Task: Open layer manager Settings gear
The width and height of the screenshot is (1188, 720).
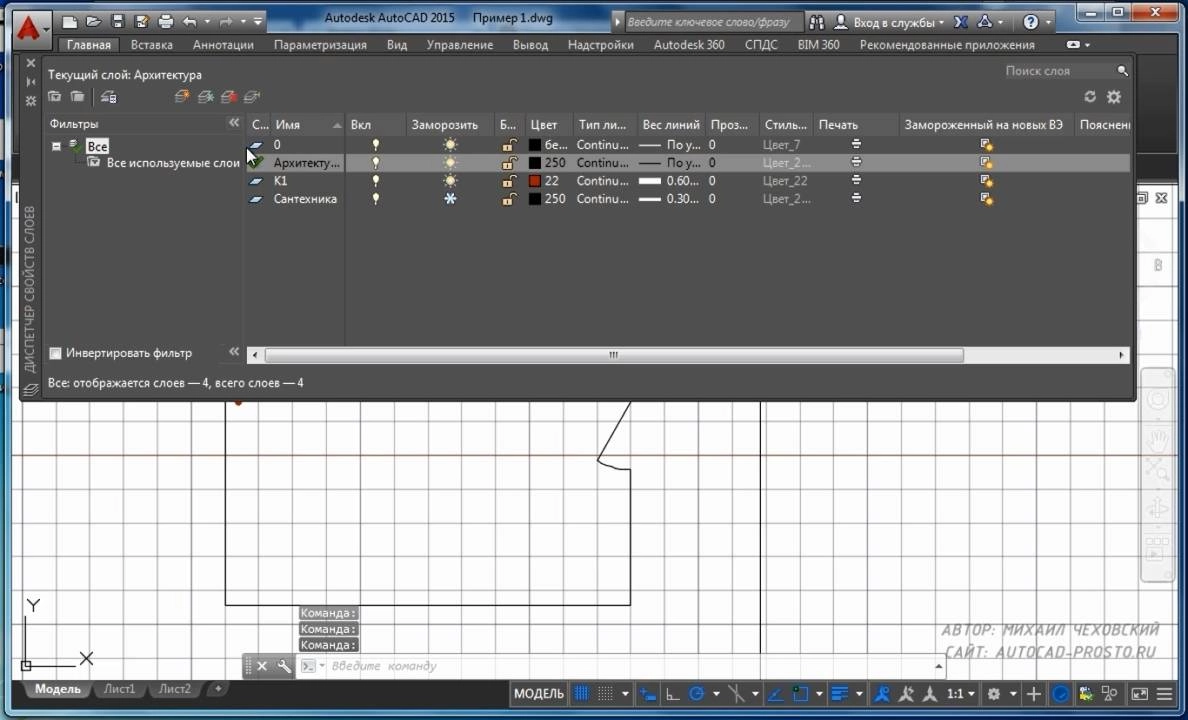Action: [x=1114, y=96]
